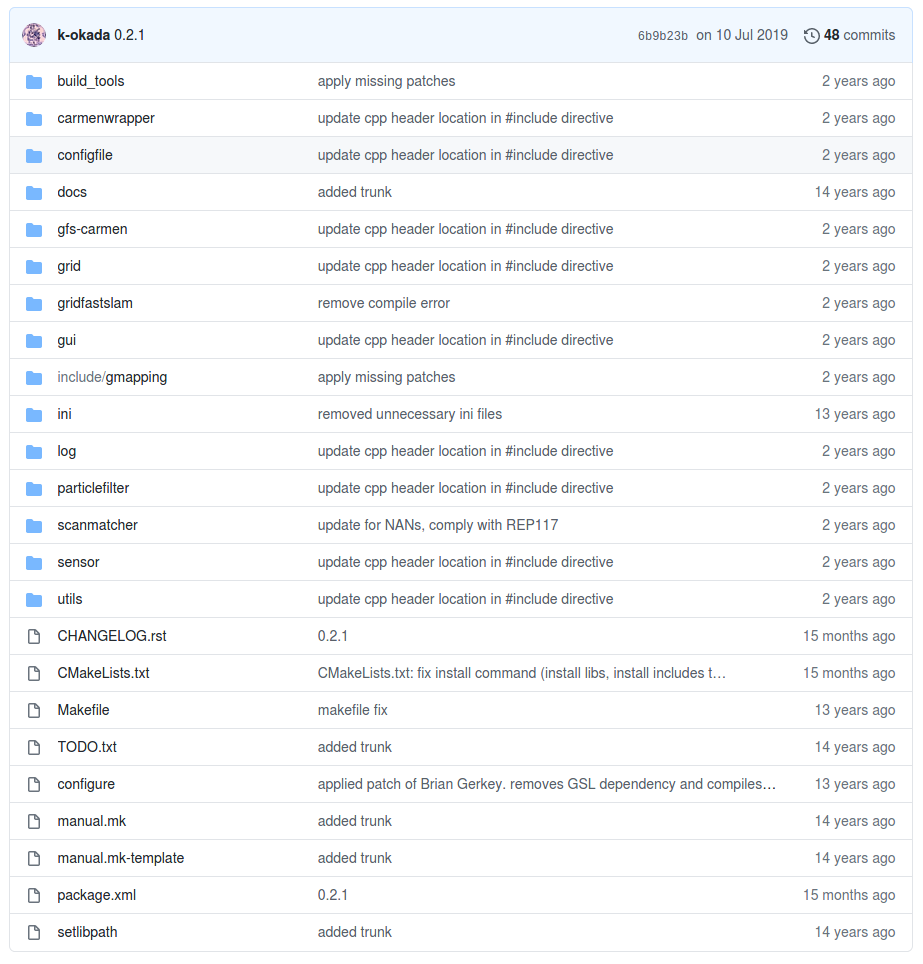Click "update for NANs, comply with REP117"
Image resolution: width=923 pixels, height=964 pixels.
tap(437, 525)
